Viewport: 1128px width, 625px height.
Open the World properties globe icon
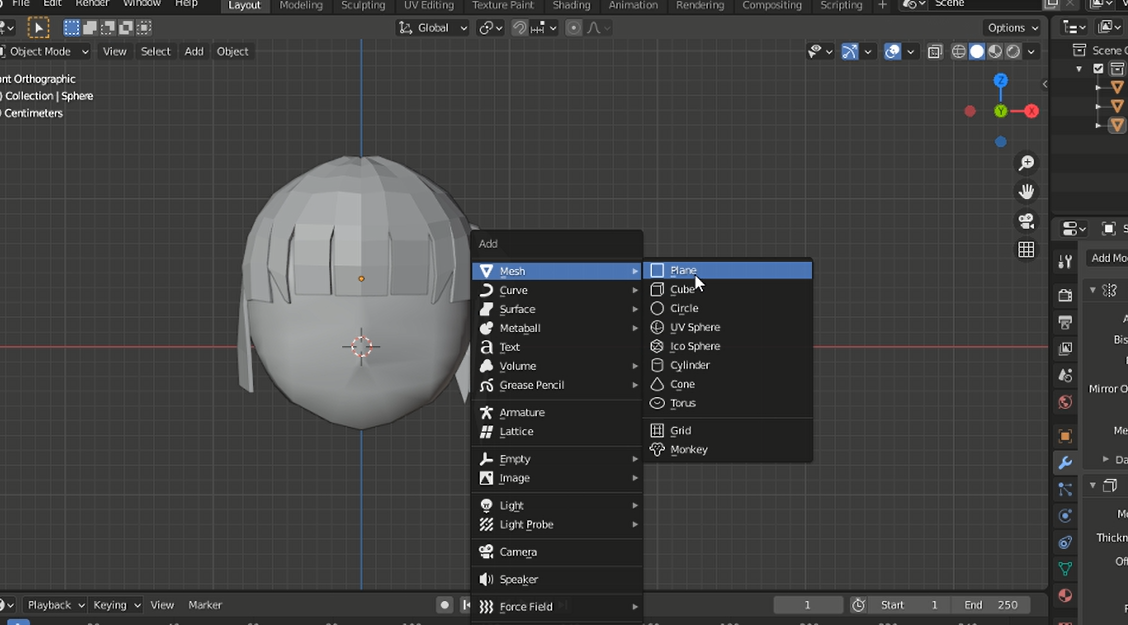(1065, 403)
